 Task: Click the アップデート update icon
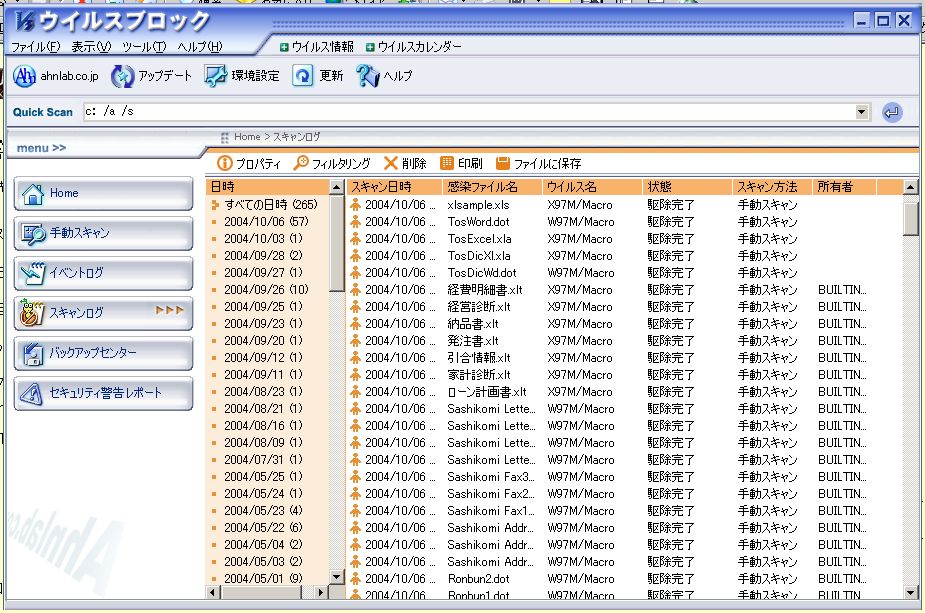(x=123, y=76)
